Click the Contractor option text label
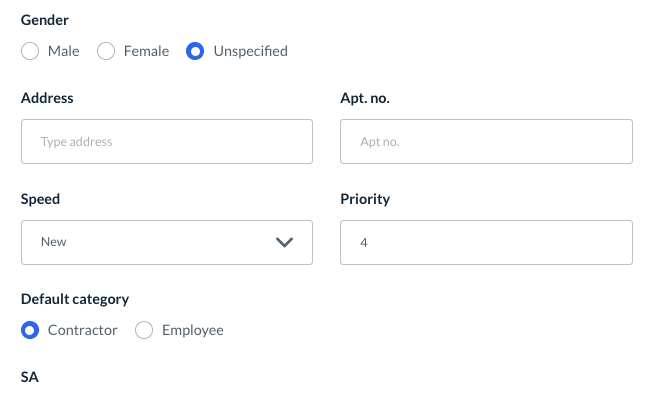This screenshot has width=656, height=401. (x=82, y=330)
